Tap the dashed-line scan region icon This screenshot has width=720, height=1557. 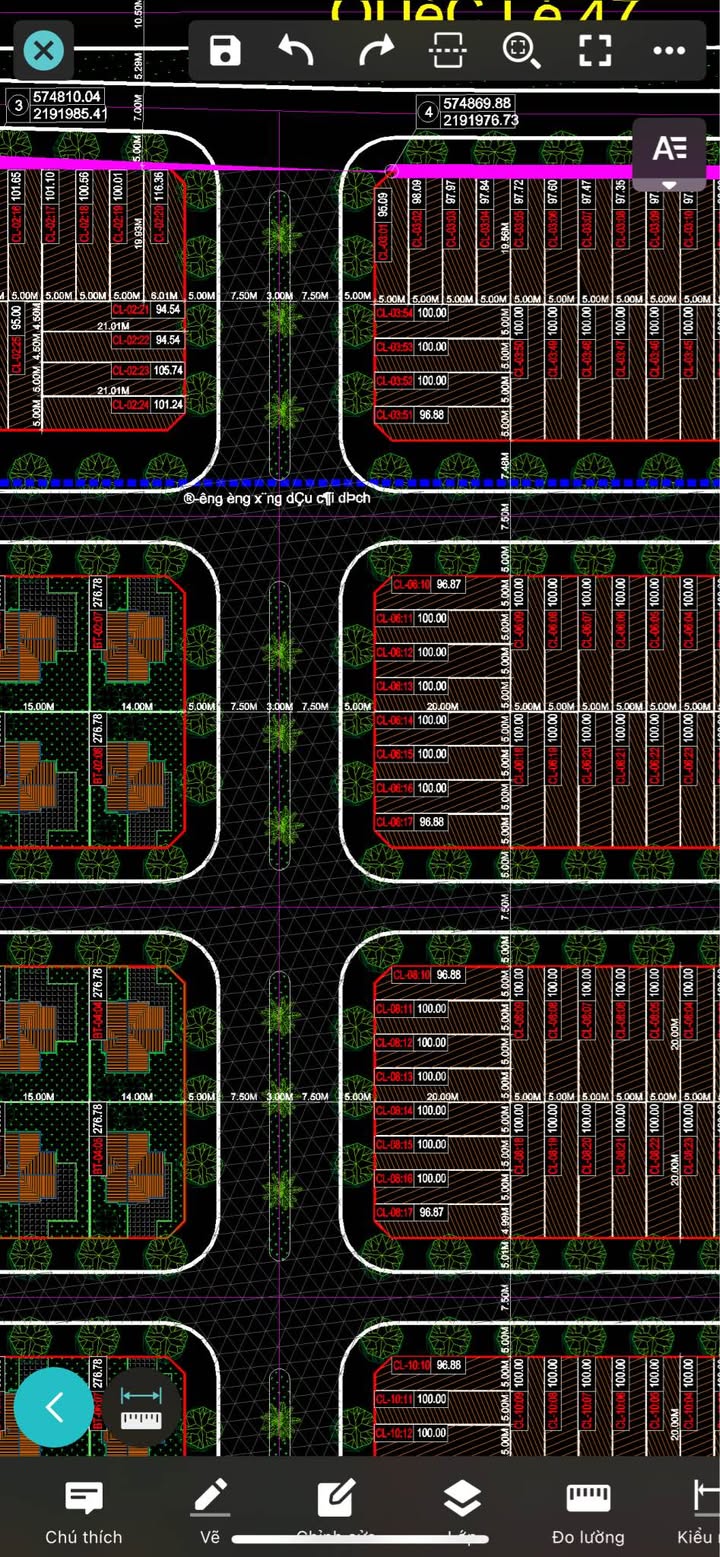447,50
